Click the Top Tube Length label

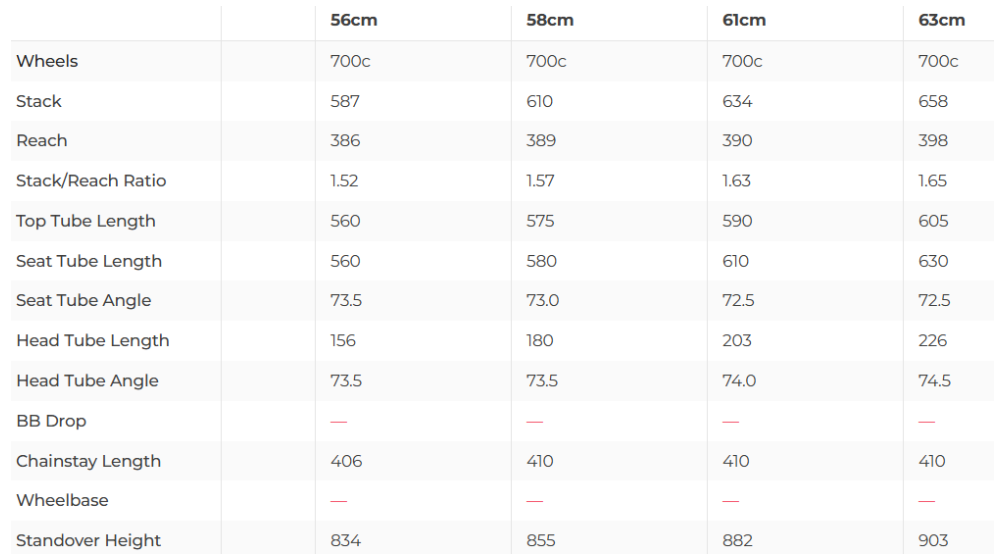86,221
